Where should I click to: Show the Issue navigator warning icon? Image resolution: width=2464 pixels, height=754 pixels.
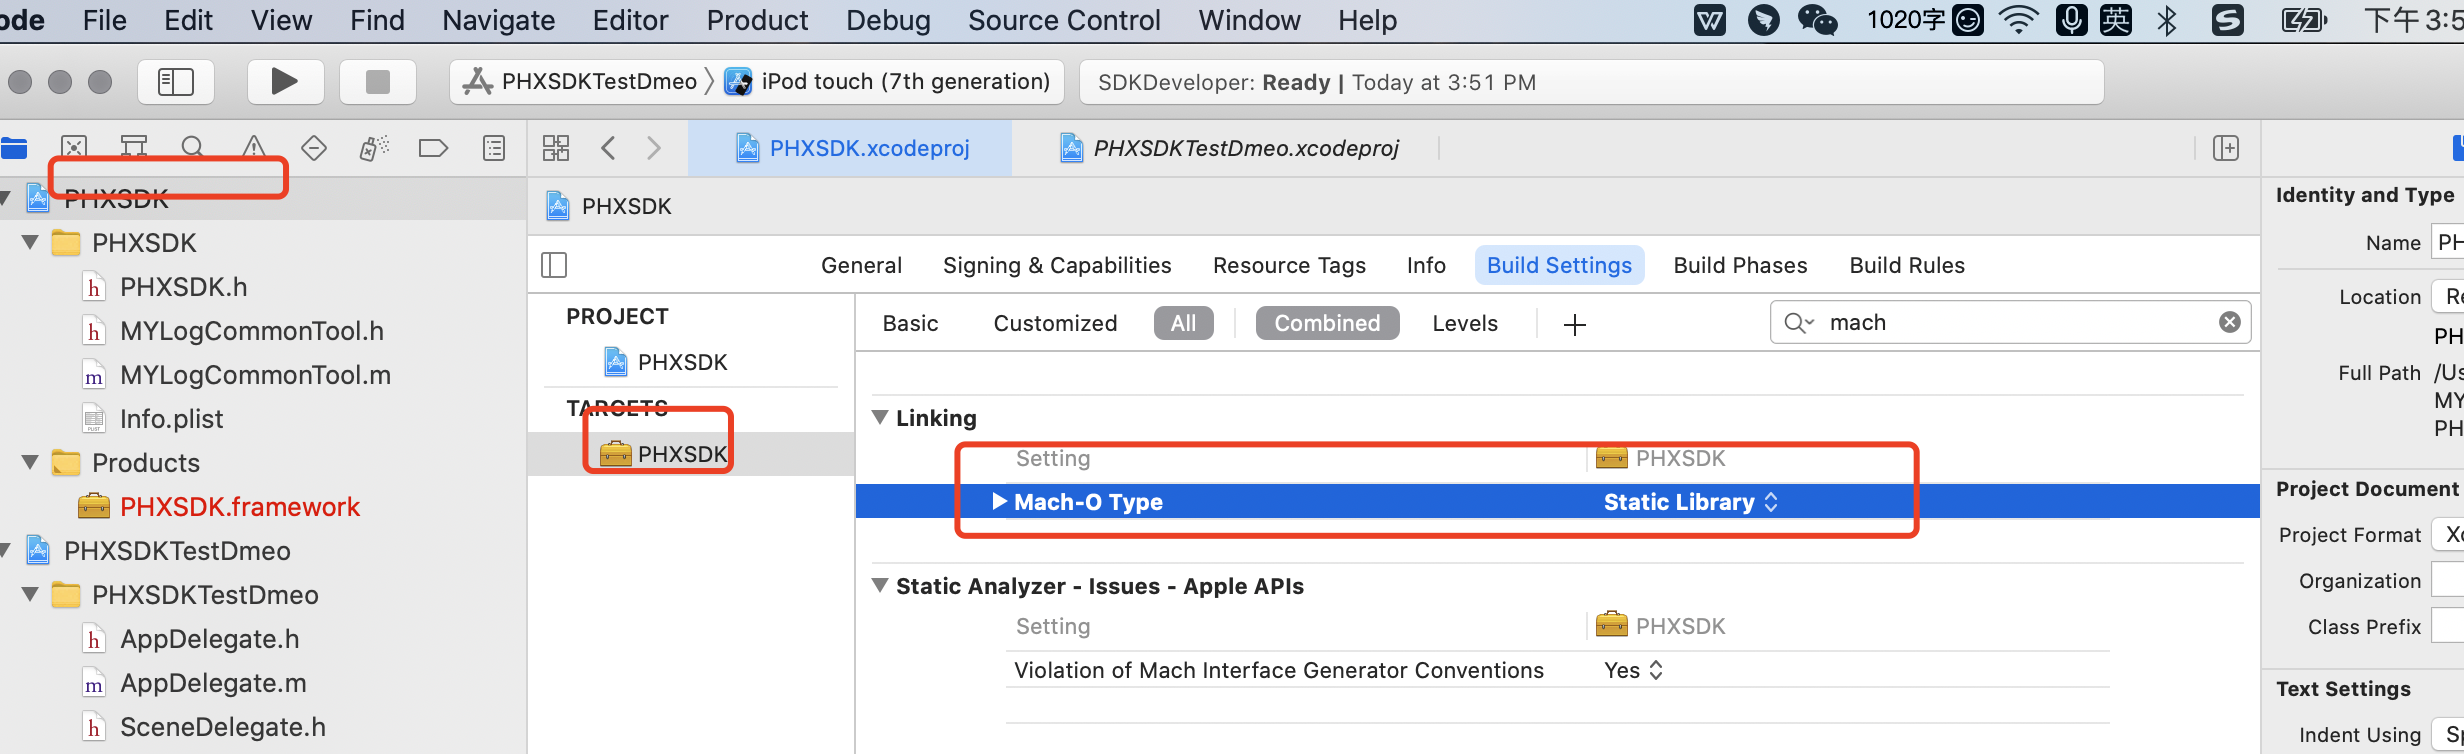pos(254,148)
